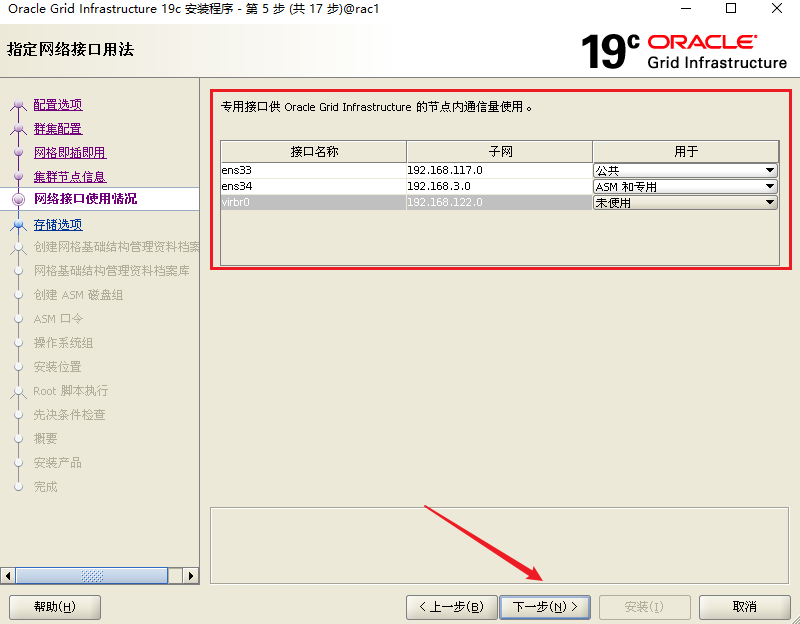Open 帮助(H) help button
This screenshot has height=624, width=800.
tap(54, 607)
